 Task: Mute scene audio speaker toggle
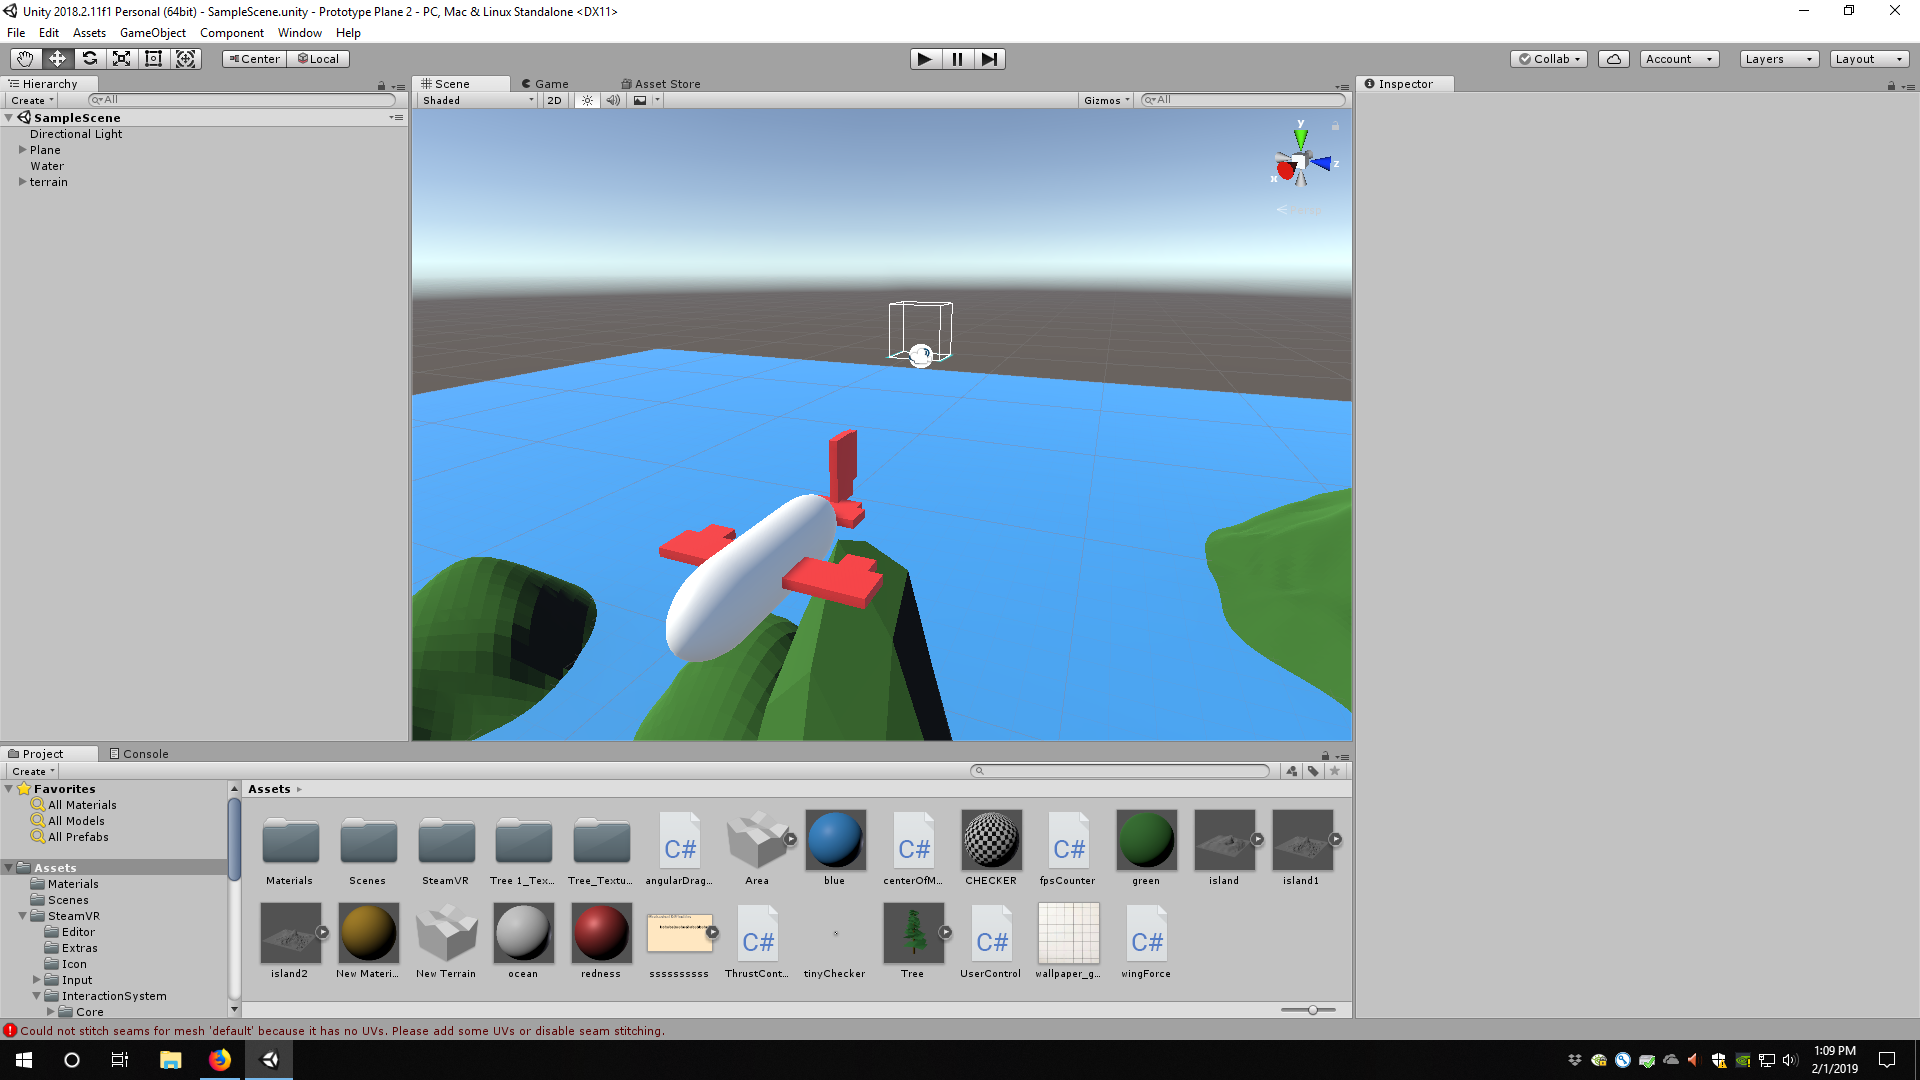click(613, 100)
